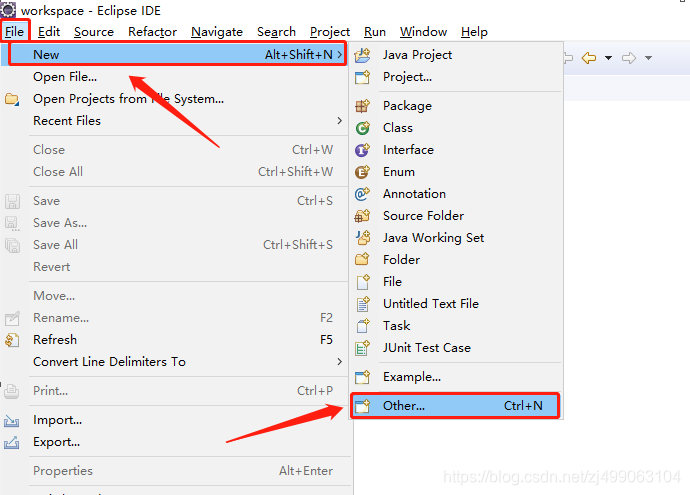Viewport: 690px width, 495px height.
Task: Click the green Class icon
Action: [x=363, y=128]
